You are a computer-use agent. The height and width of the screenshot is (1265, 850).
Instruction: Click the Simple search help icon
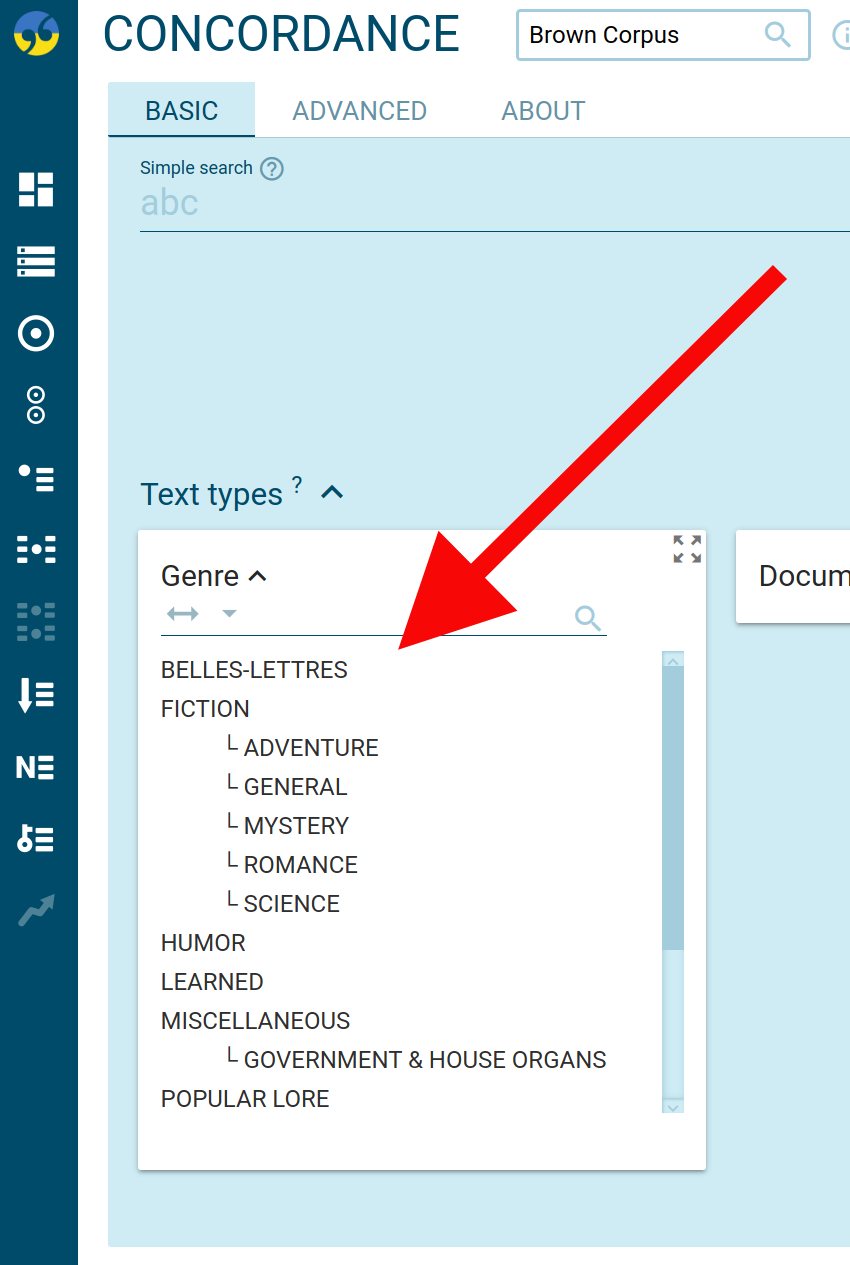coord(272,168)
